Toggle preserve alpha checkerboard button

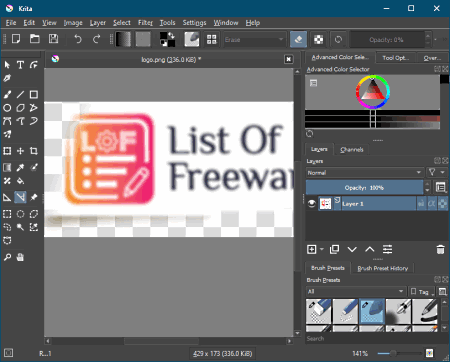[319, 40]
